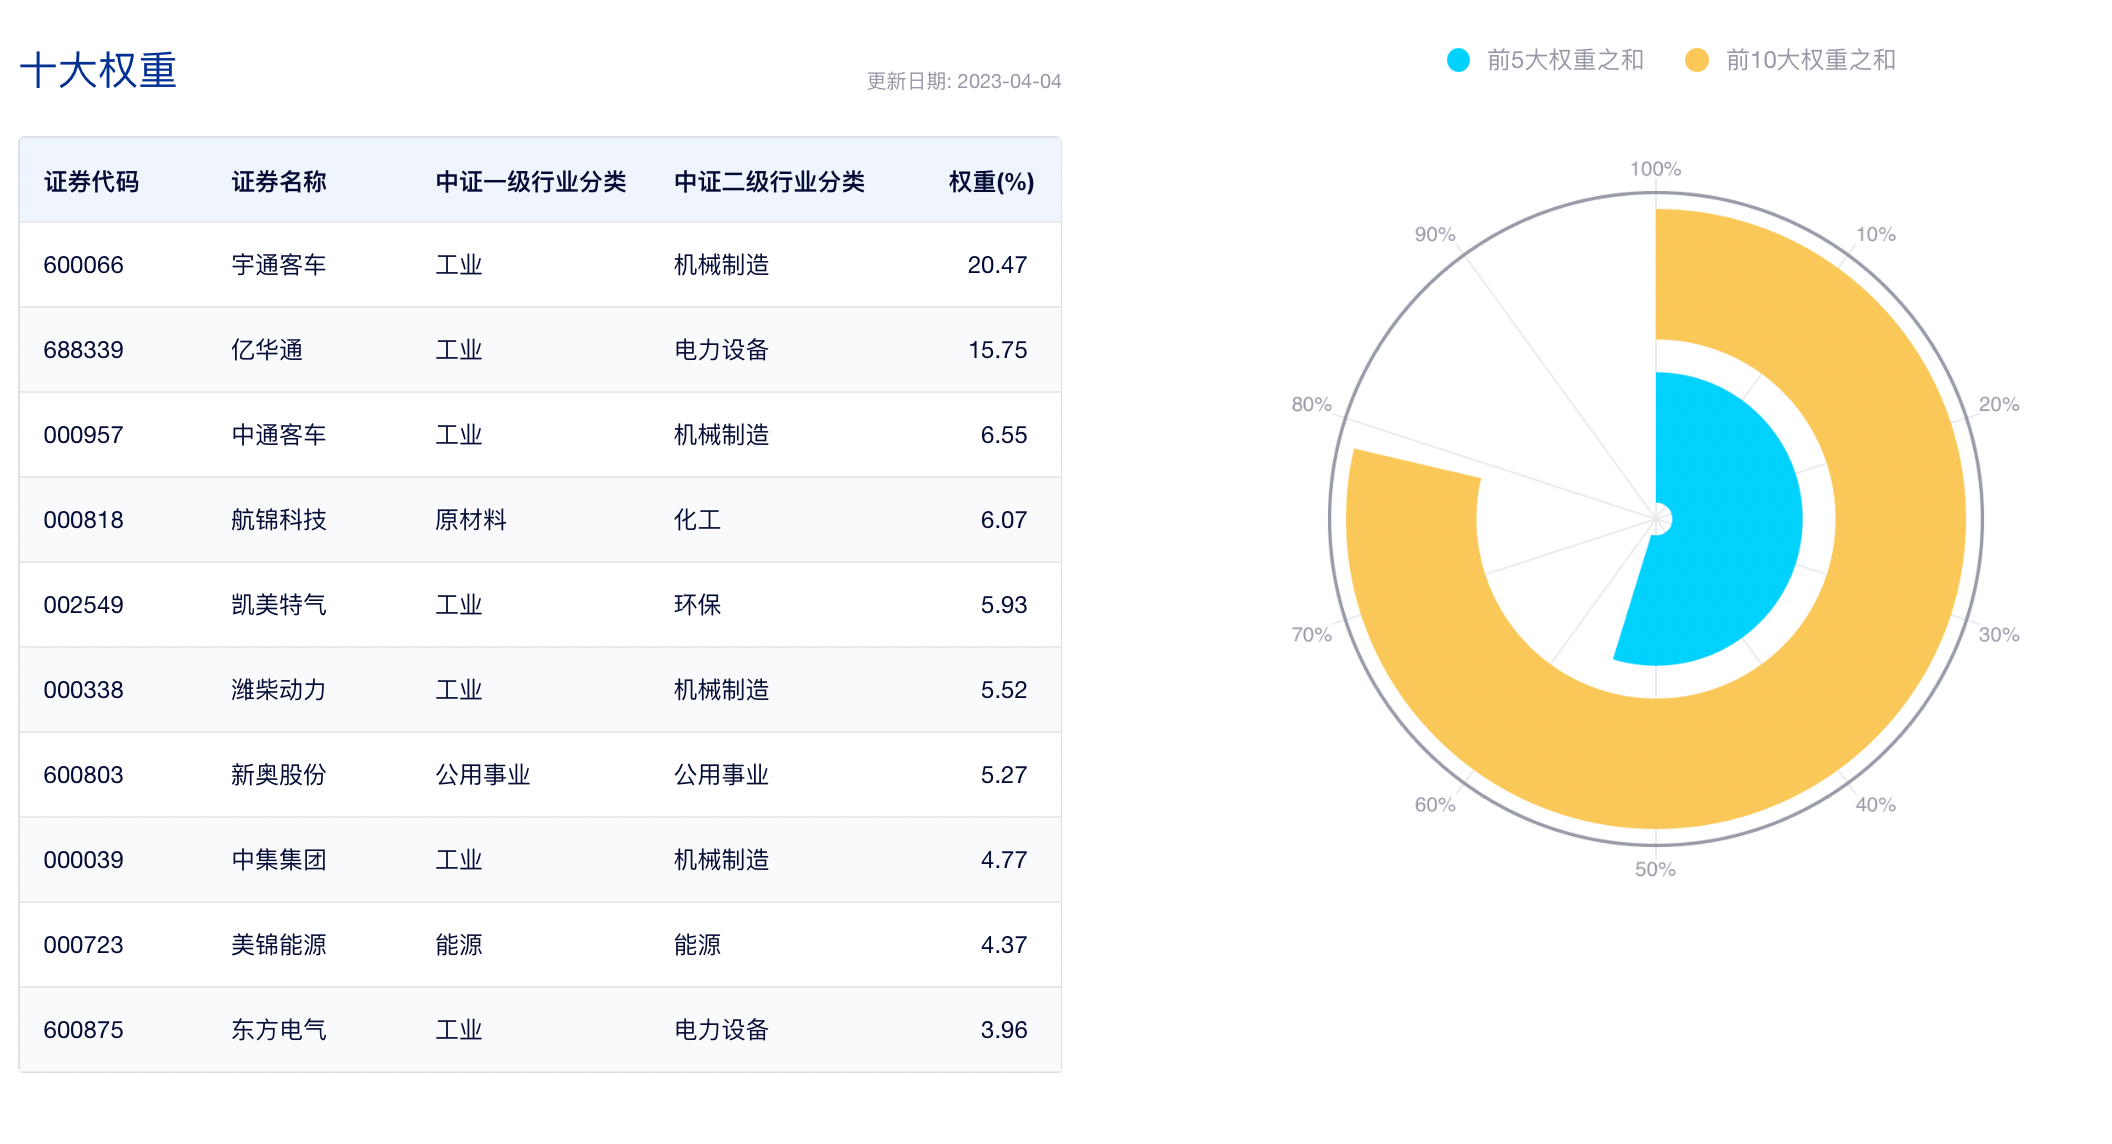Click the 20% axis label on chart

tap(1999, 404)
